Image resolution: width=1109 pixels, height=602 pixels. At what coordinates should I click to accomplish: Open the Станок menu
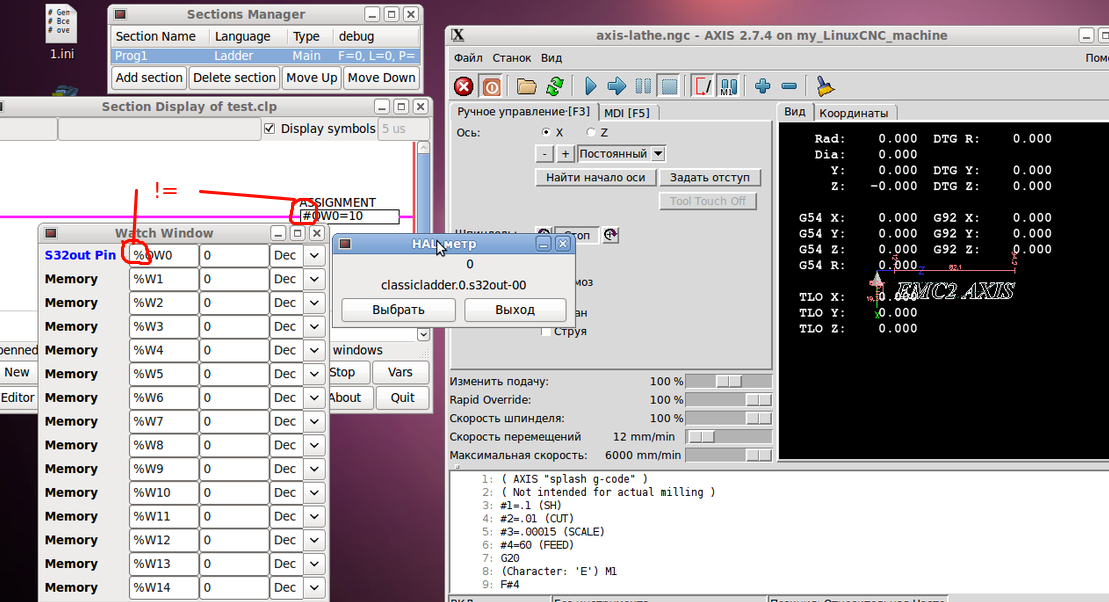tap(511, 58)
